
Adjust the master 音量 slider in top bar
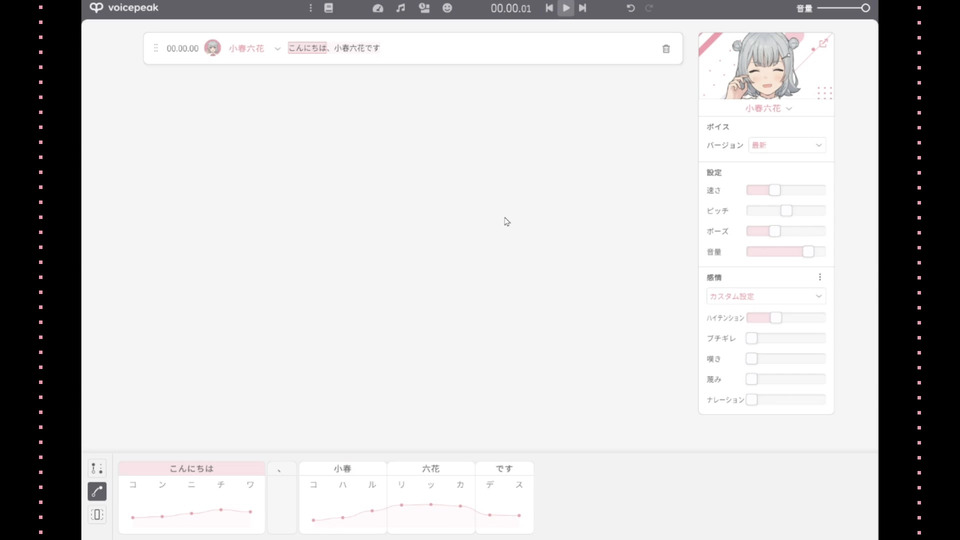(x=843, y=8)
